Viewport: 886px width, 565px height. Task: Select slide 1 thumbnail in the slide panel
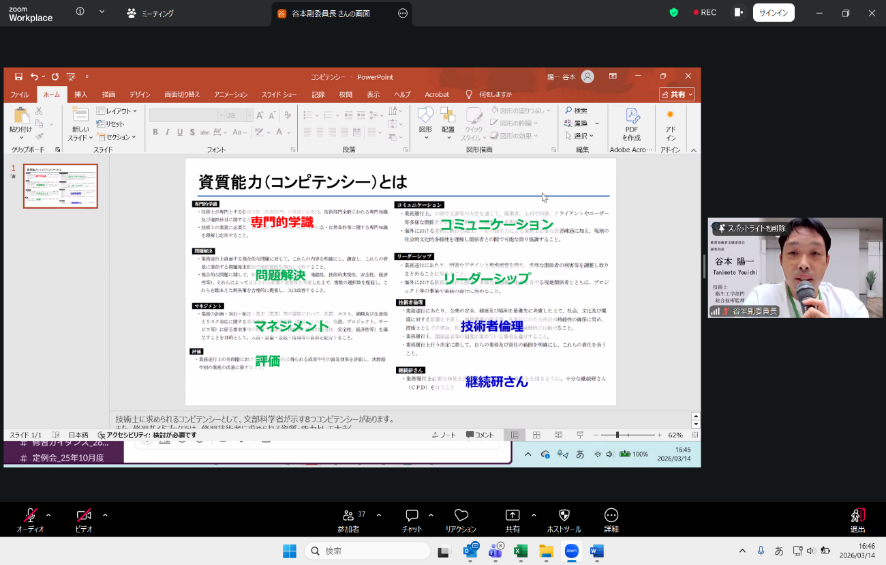[x=60, y=186]
